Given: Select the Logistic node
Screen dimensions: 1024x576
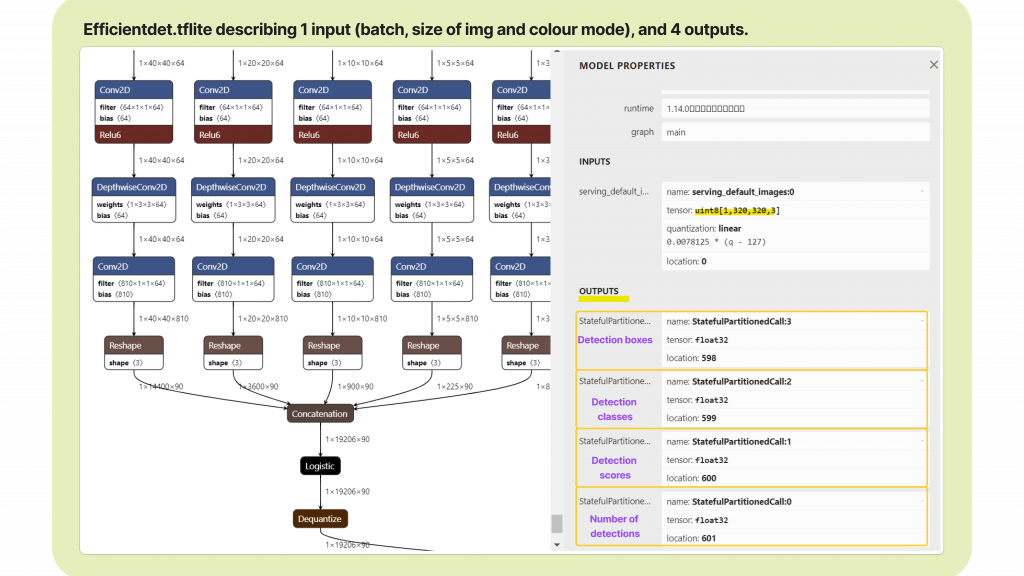Looking at the screenshot, I should (320, 466).
